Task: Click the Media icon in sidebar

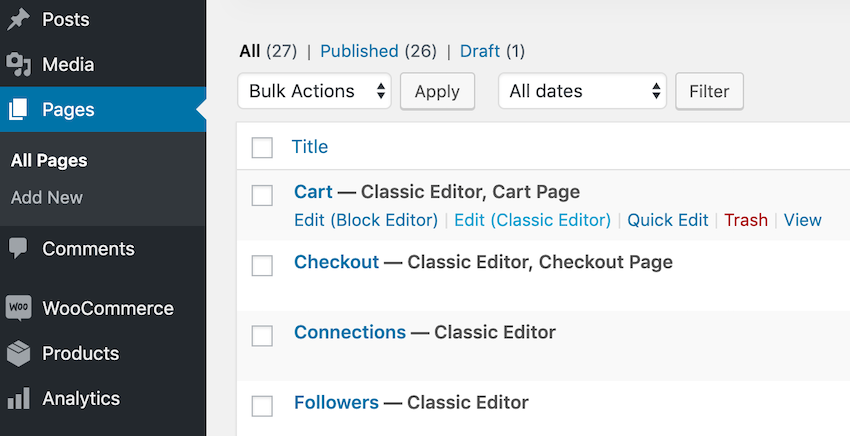Action: (19, 65)
